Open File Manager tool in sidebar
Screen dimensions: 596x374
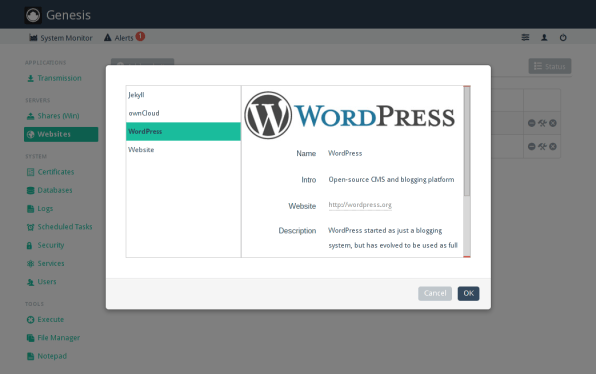[x=54, y=338]
